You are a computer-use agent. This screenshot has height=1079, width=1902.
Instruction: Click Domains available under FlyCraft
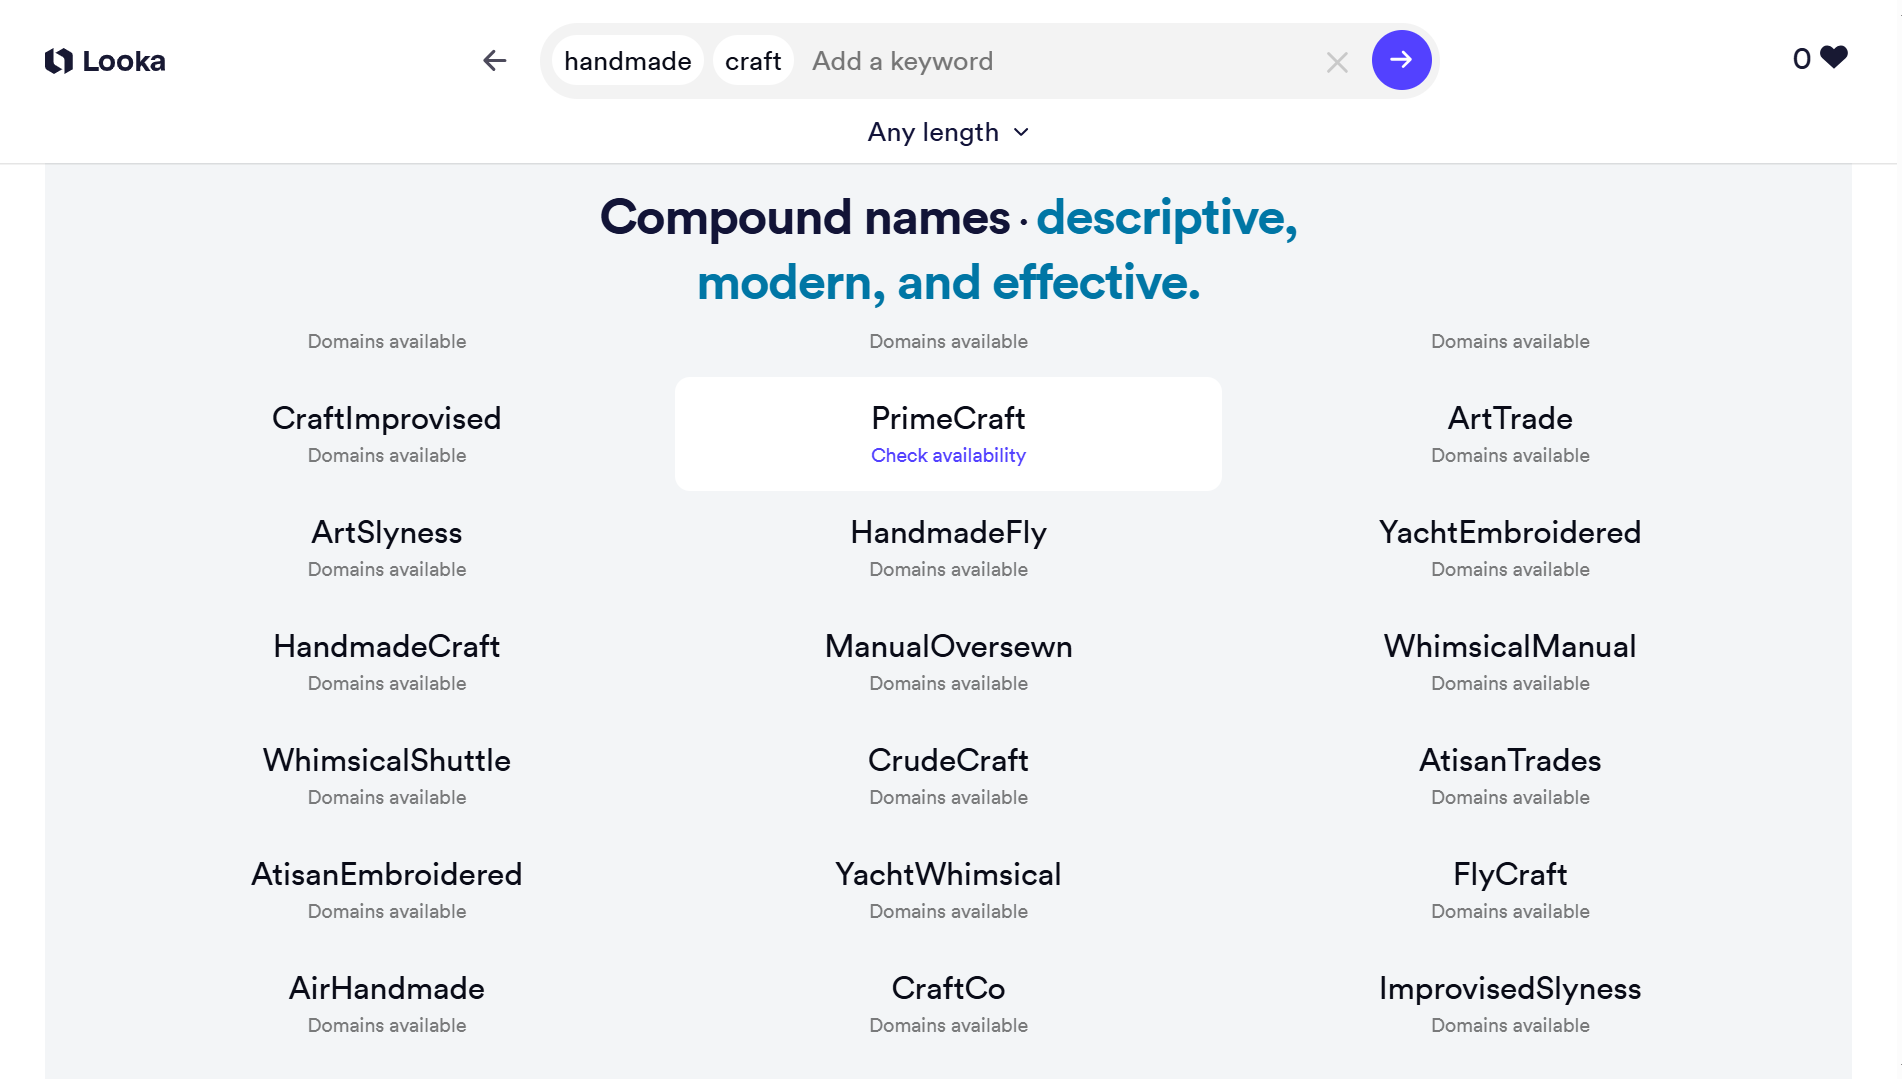[x=1510, y=911]
